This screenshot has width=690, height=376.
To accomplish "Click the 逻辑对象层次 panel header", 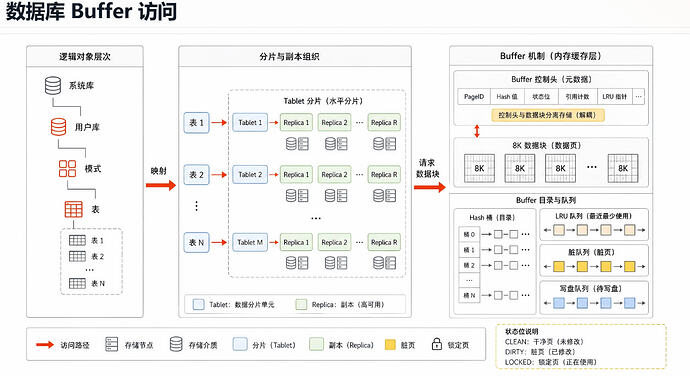I will click(x=85, y=56).
